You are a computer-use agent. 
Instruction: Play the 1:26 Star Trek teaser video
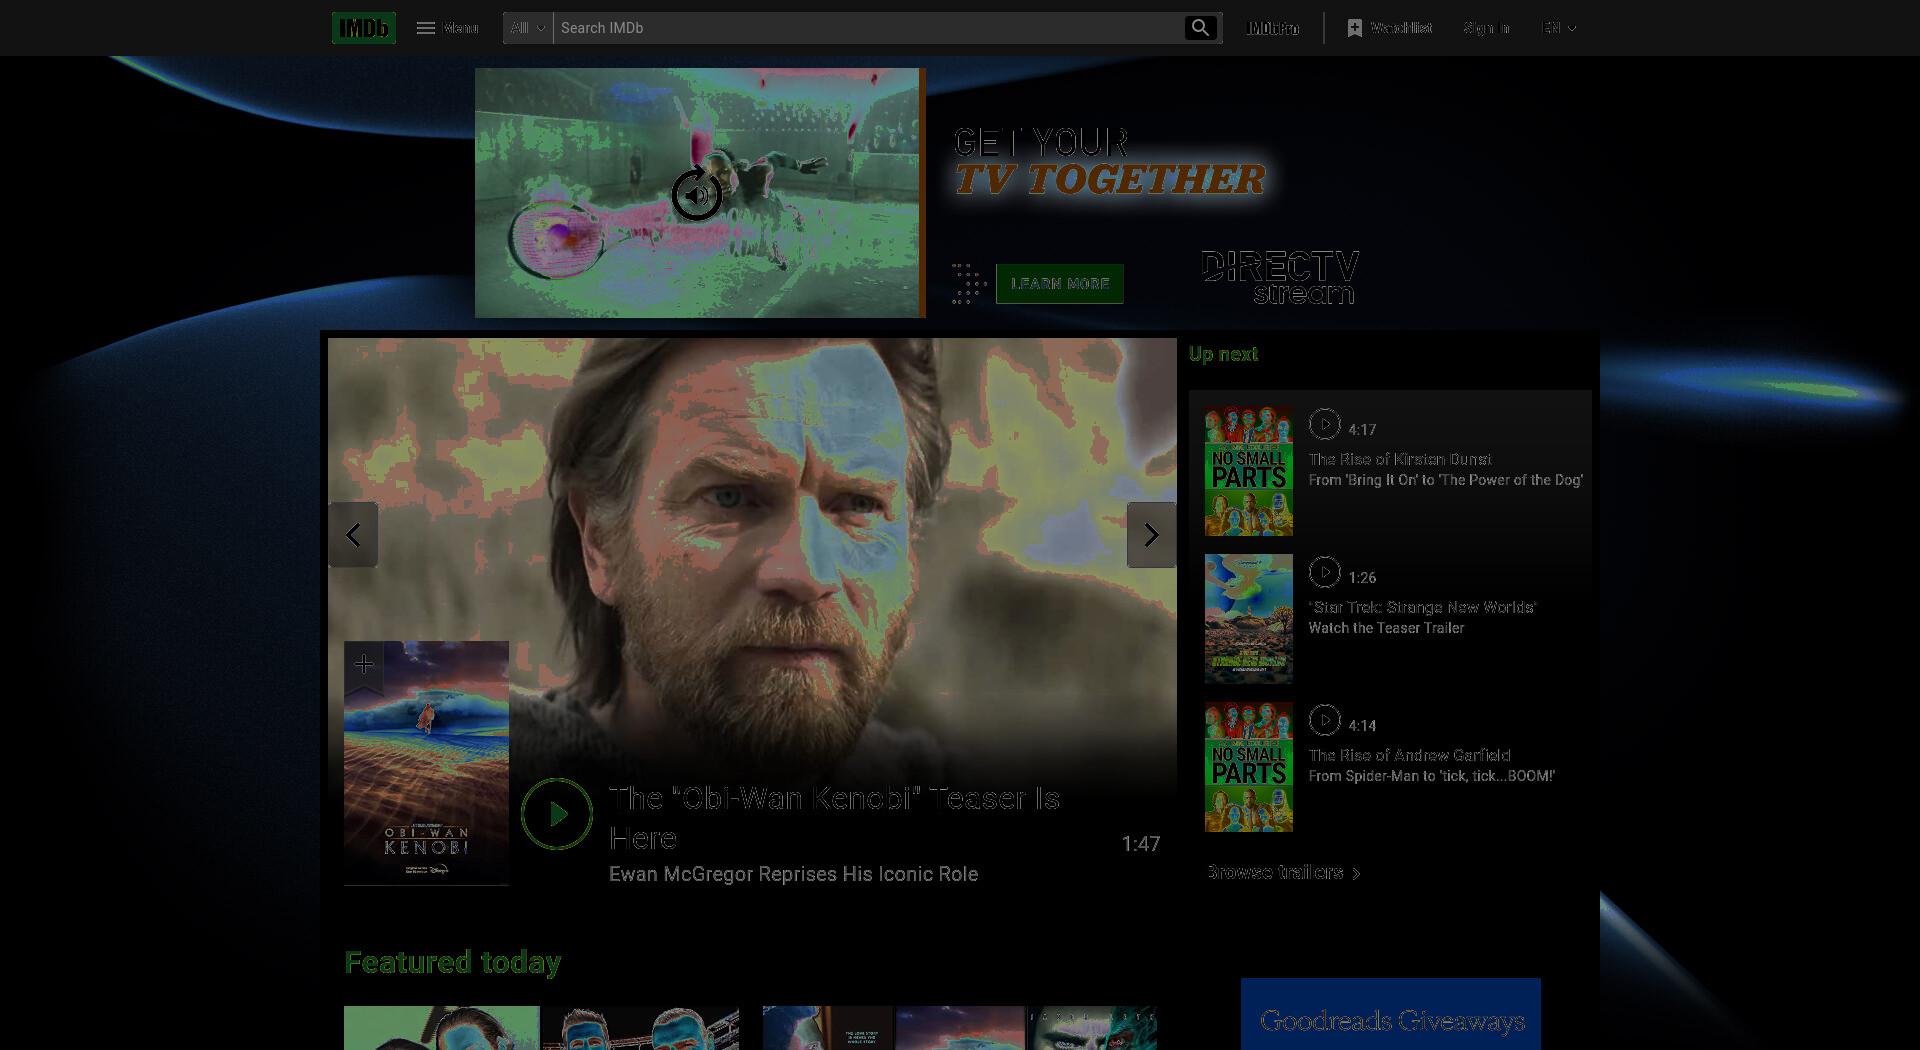coord(1325,572)
